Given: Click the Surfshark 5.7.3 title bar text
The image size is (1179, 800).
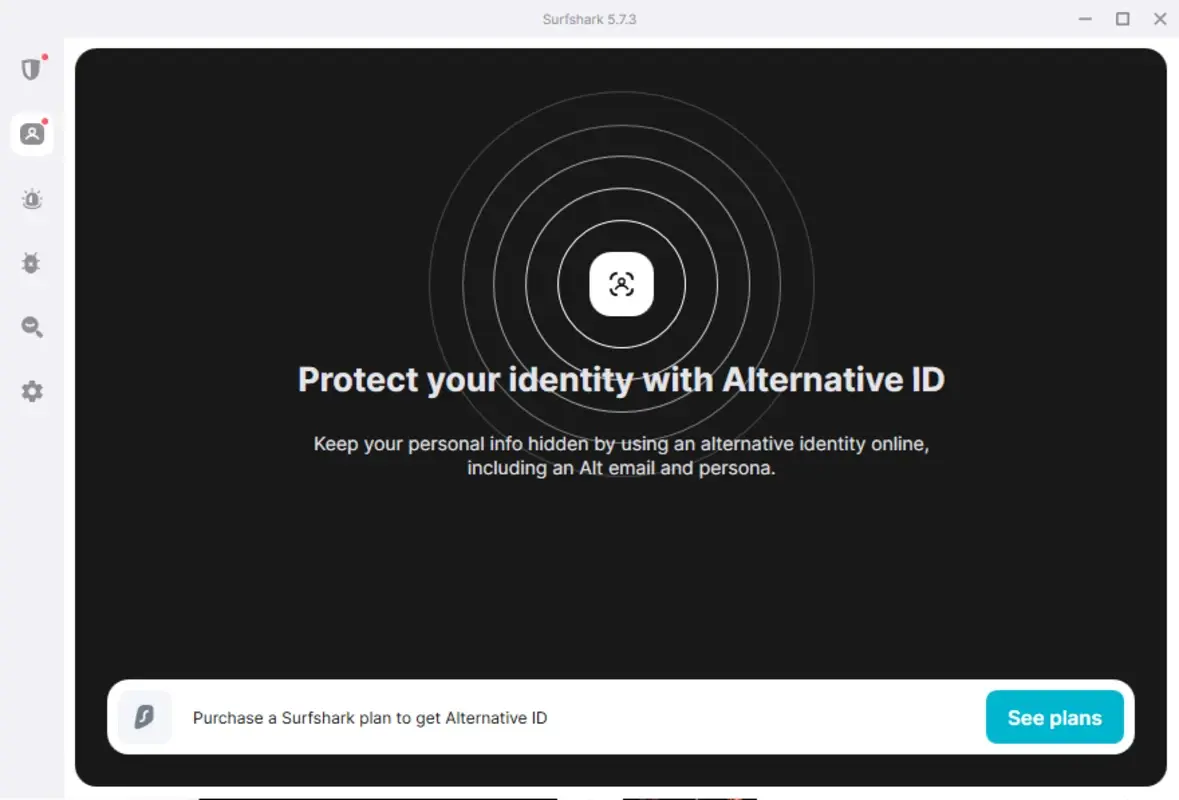Looking at the screenshot, I should tap(589, 18).
